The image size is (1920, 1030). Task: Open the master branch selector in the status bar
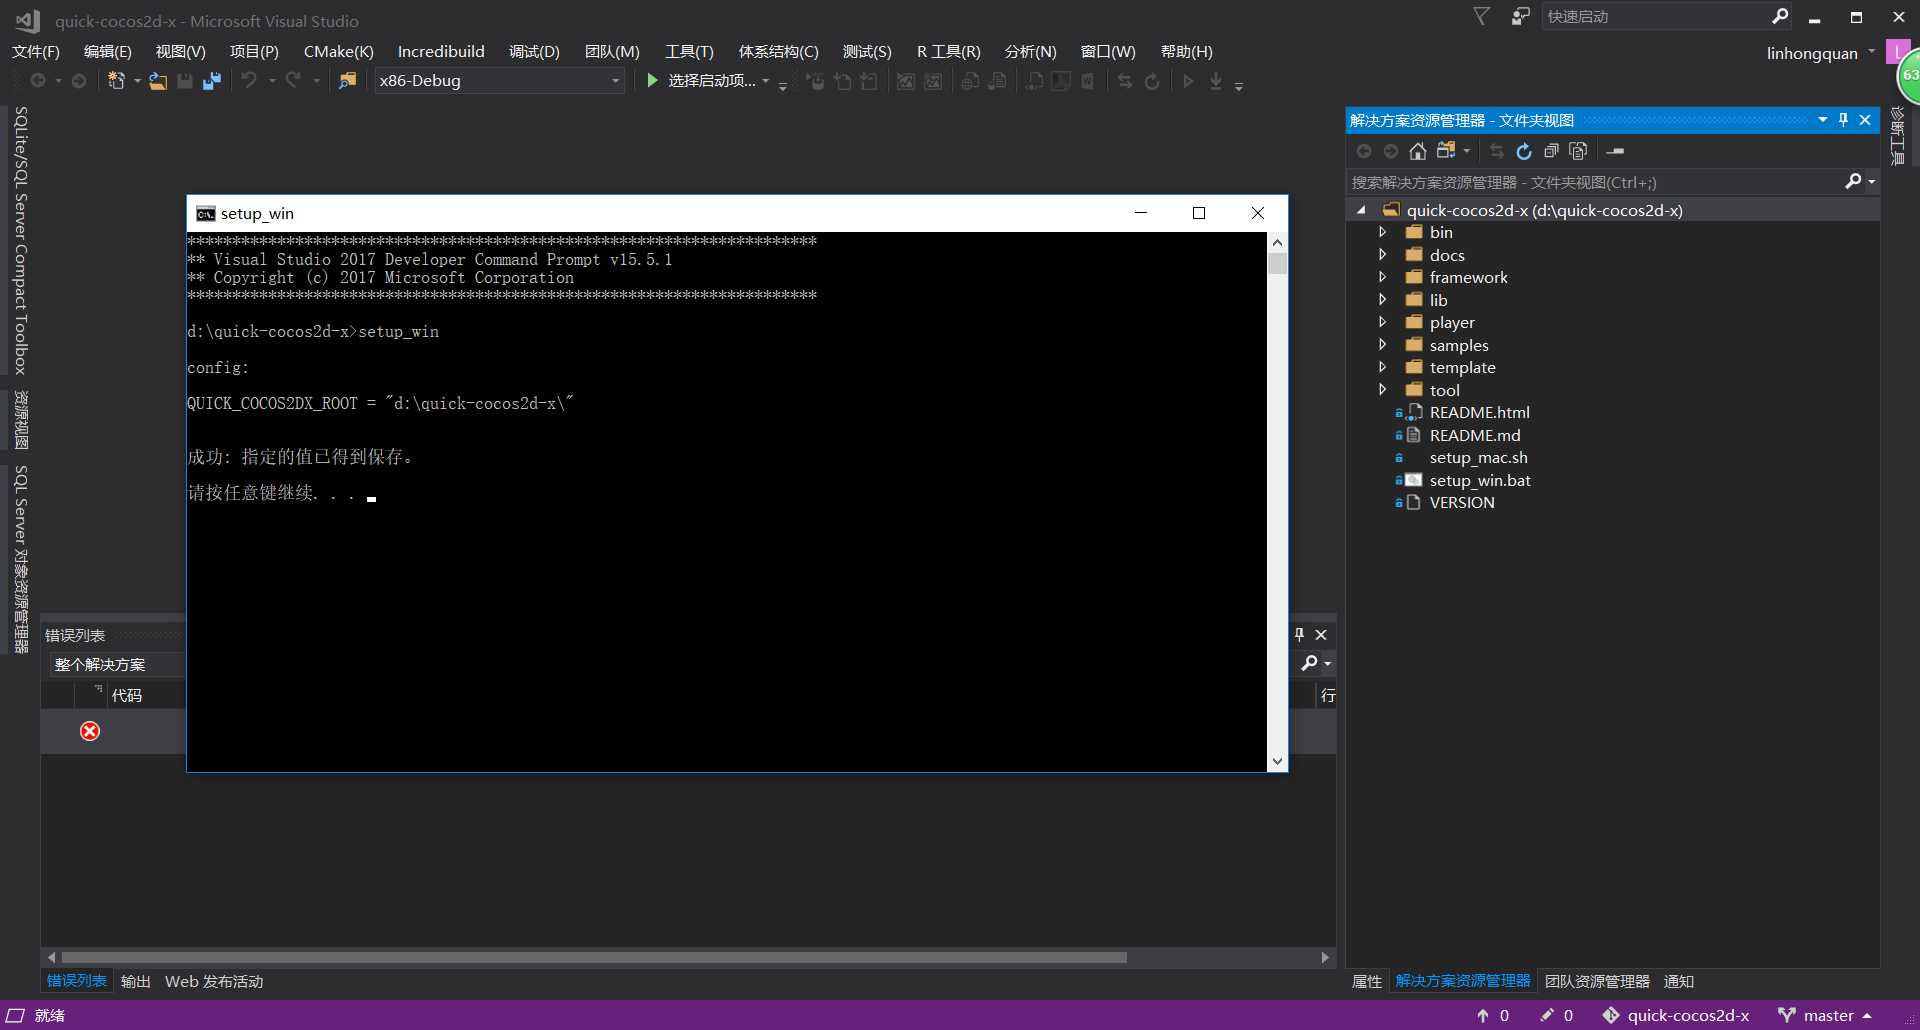pos(1825,1015)
